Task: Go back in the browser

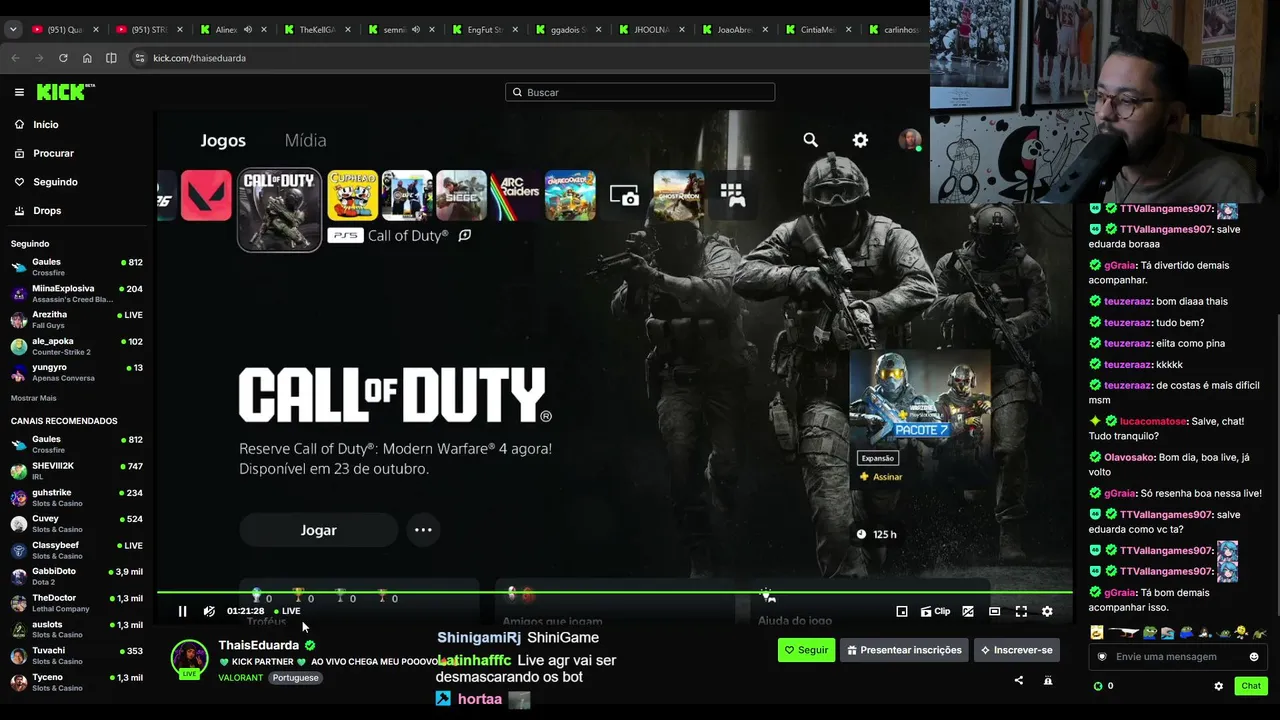Action: point(15,58)
